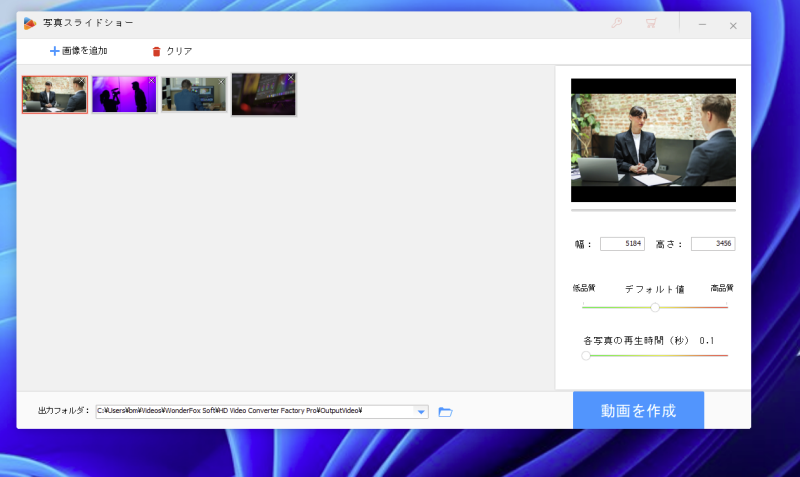Select the fourth dark thumbnail

click(x=263, y=96)
